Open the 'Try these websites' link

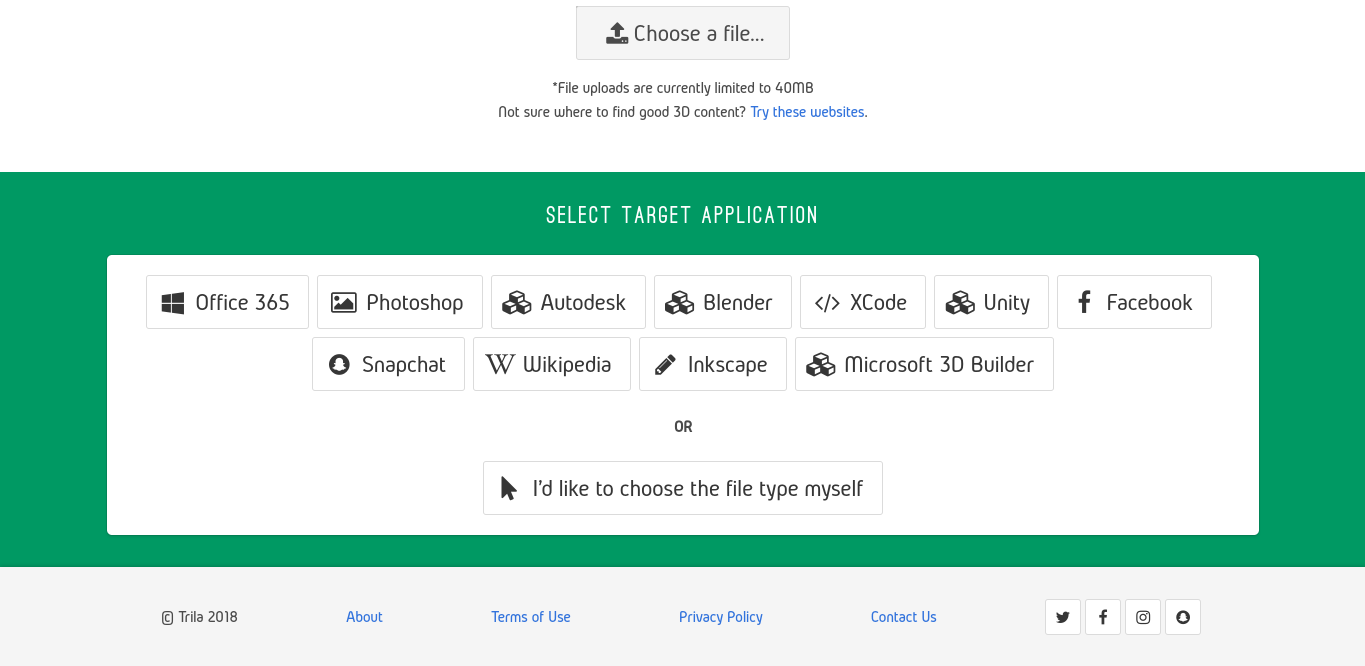coord(807,112)
